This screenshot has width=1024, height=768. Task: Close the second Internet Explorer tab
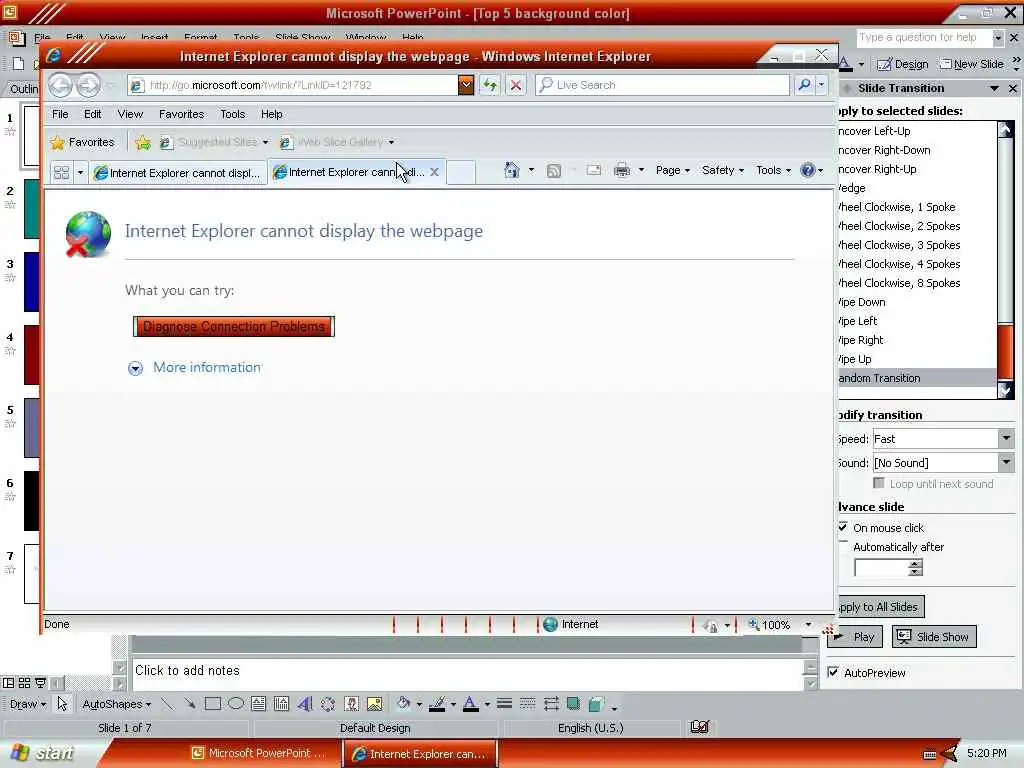tap(434, 172)
